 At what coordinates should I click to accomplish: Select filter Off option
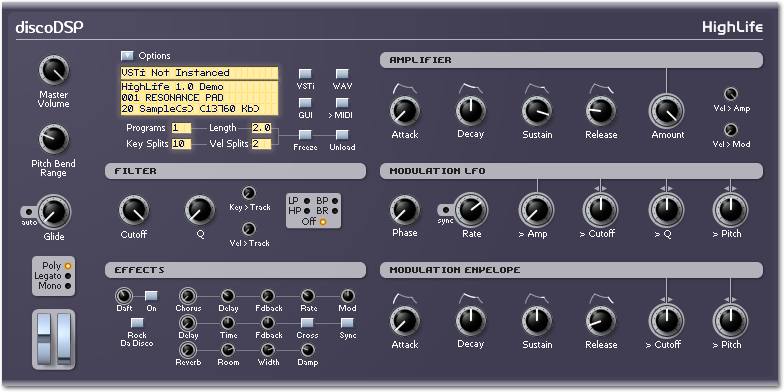coord(322,222)
